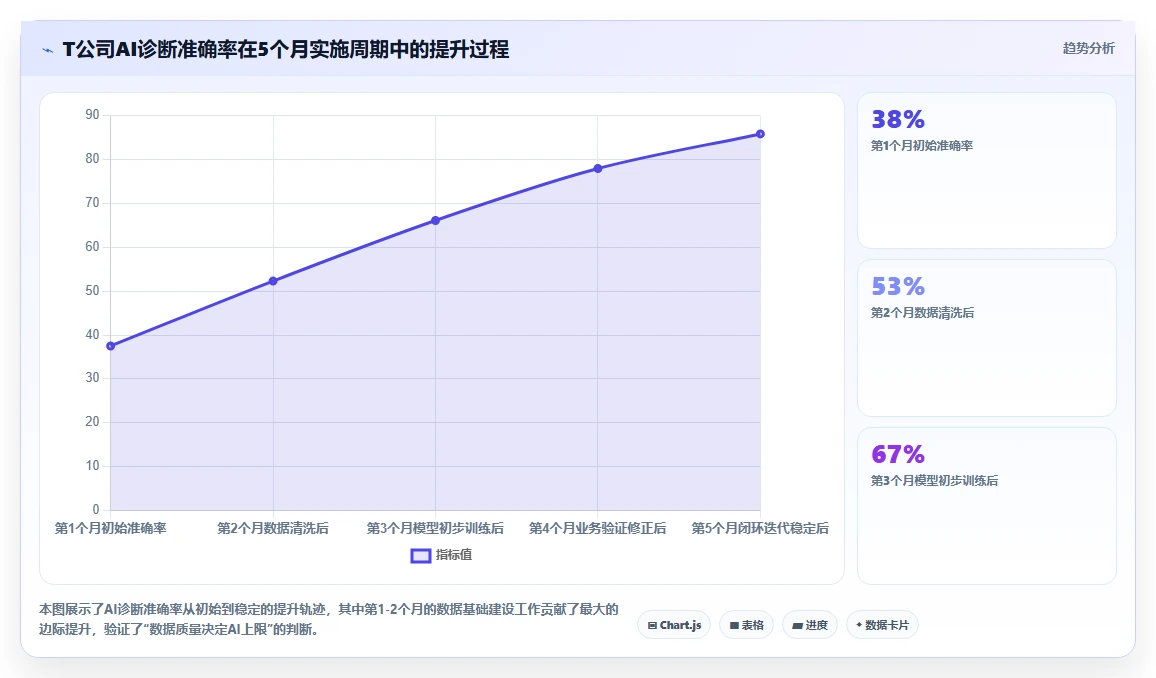1156x678 pixels.
Task: Select the 进度 tag chip
Action: pos(809,625)
